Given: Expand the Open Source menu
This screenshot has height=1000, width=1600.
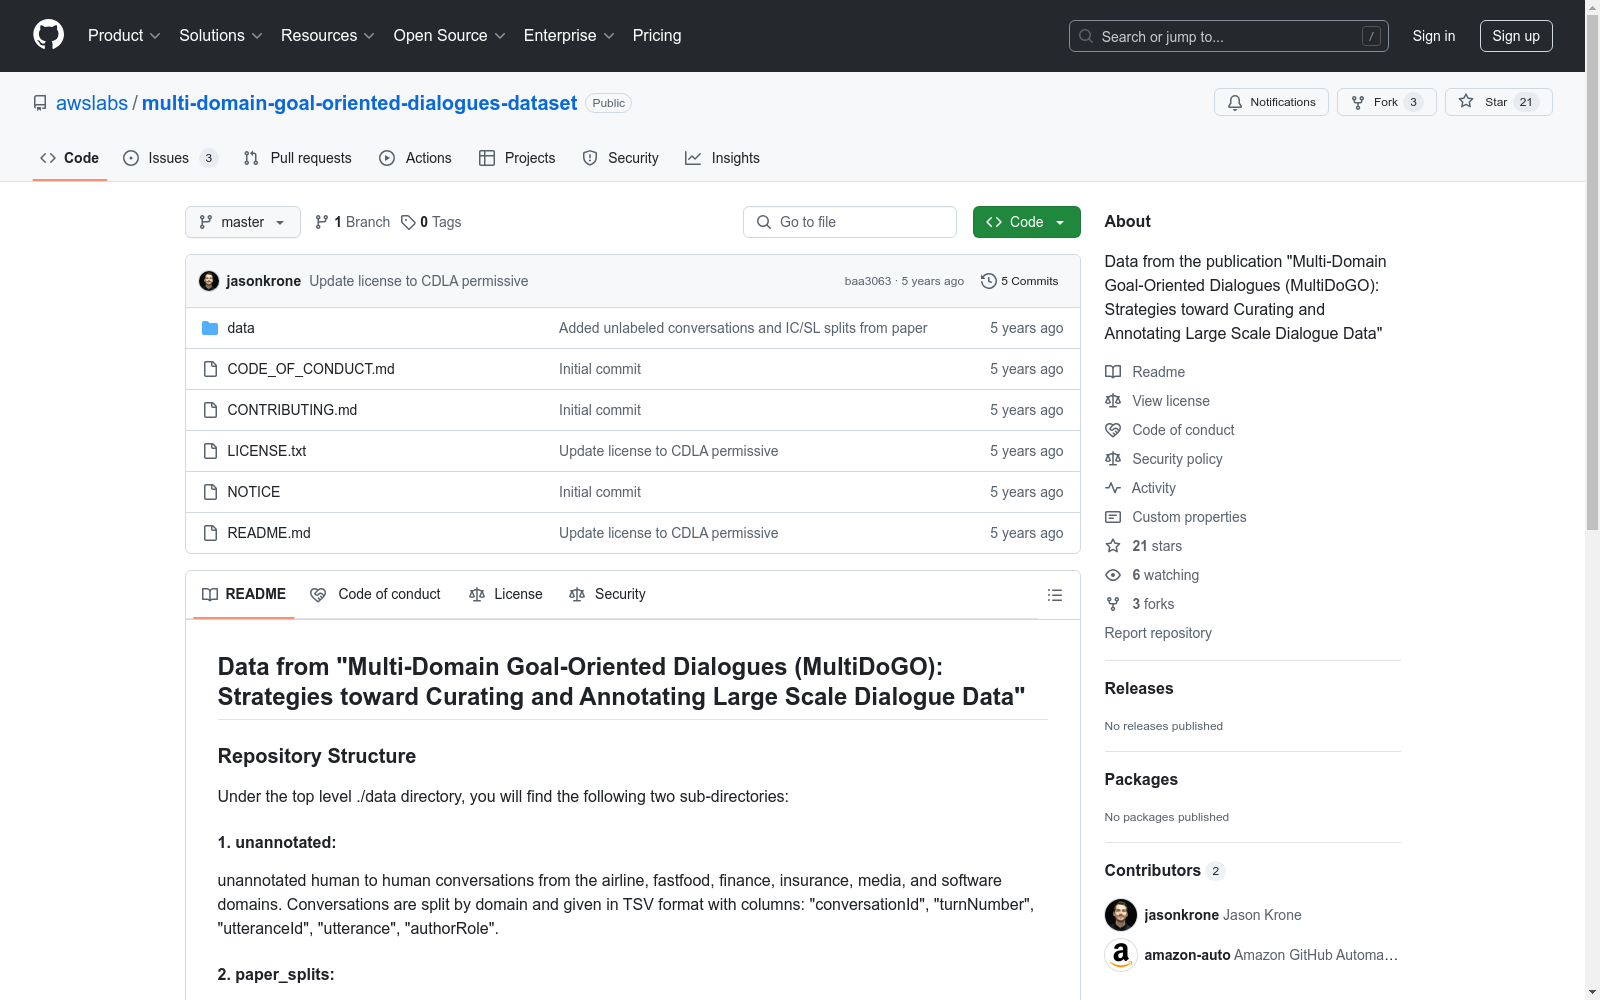Looking at the screenshot, I should (x=450, y=36).
